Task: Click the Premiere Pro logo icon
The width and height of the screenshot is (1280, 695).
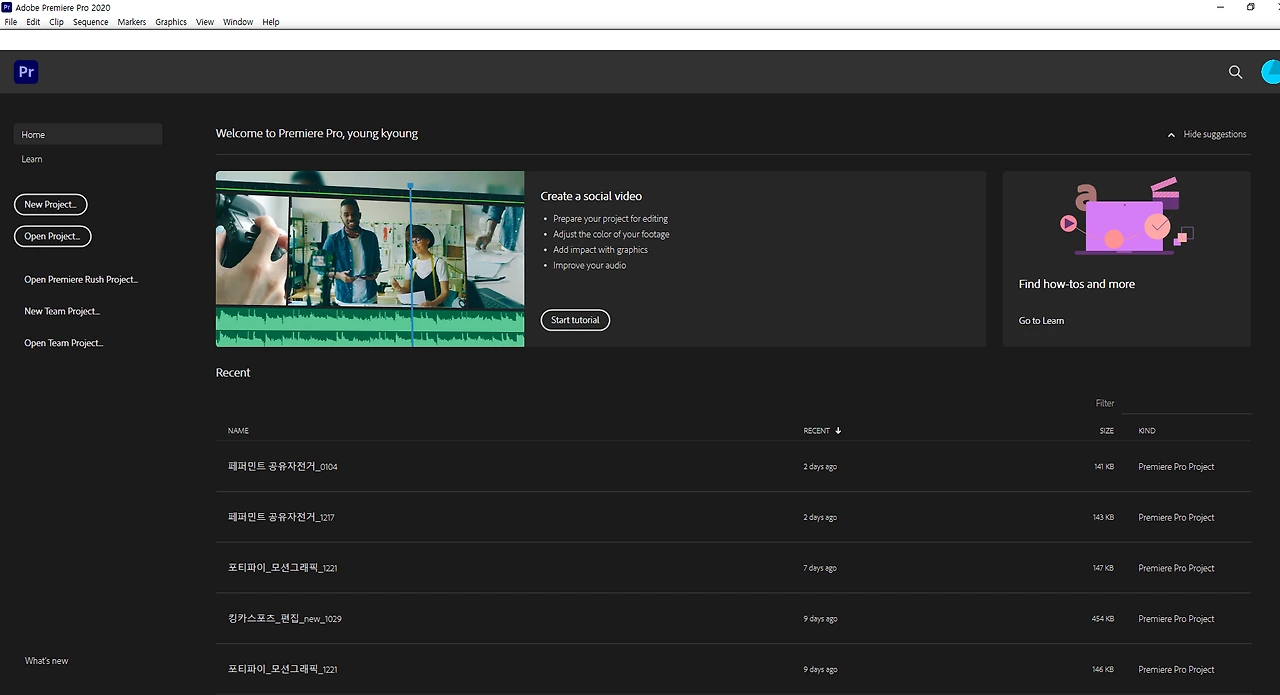Action: [26, 72]
